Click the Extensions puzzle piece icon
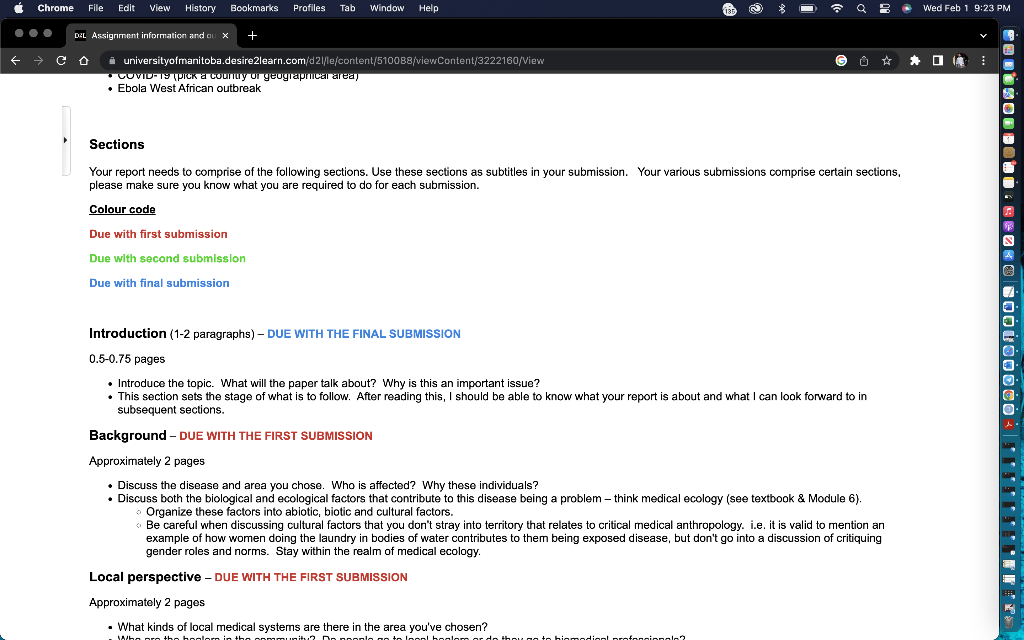The width and height of the screenshot is (1024, 640). [915, 60]
